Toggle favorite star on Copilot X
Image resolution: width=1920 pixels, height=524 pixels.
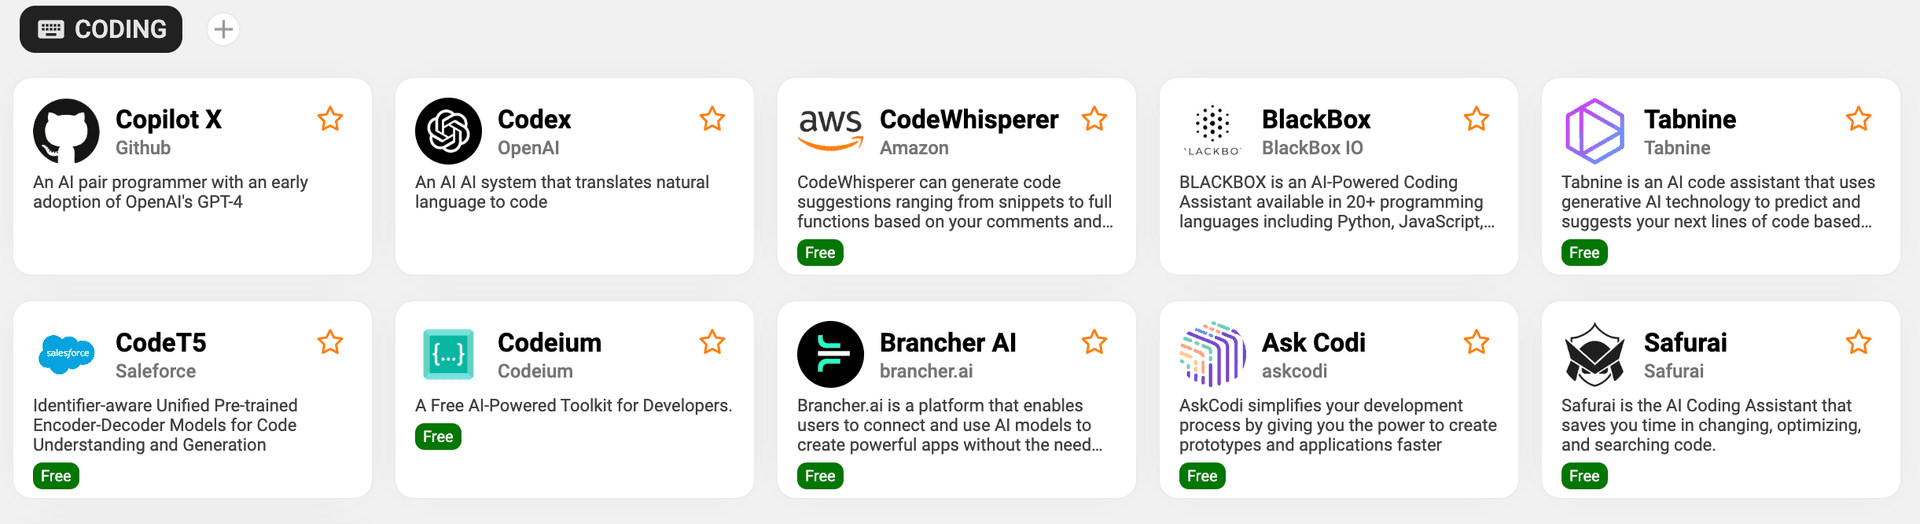point(330,119)
